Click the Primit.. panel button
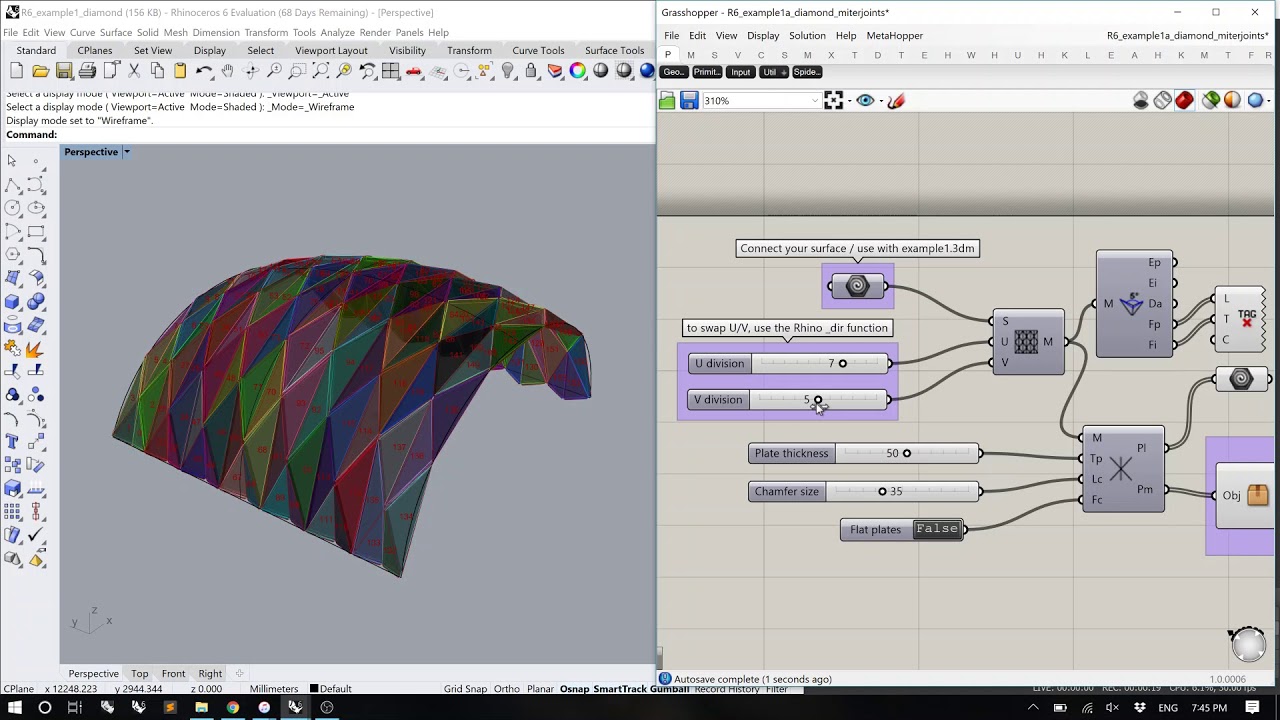The height and width of the screenshot is (720, 1280). tap(706, 72)
